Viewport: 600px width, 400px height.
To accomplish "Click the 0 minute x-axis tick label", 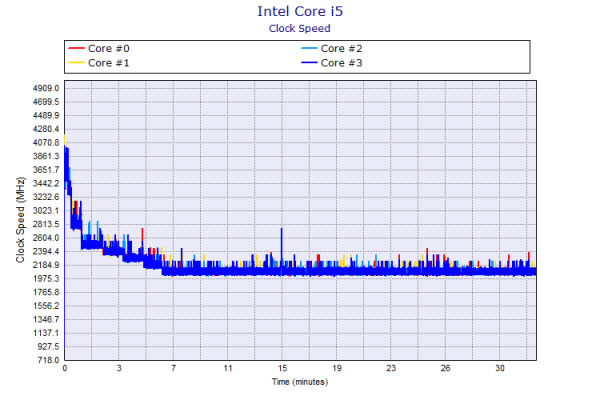I will coord(65,368).
